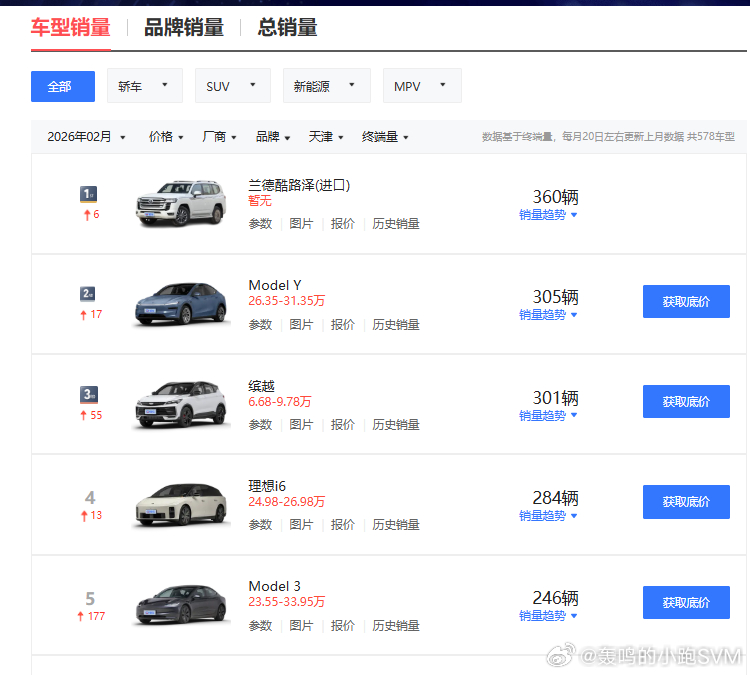Open the 天津 city dropdown
Viewport: 750px width, 675px height.
tap(326, 137)
